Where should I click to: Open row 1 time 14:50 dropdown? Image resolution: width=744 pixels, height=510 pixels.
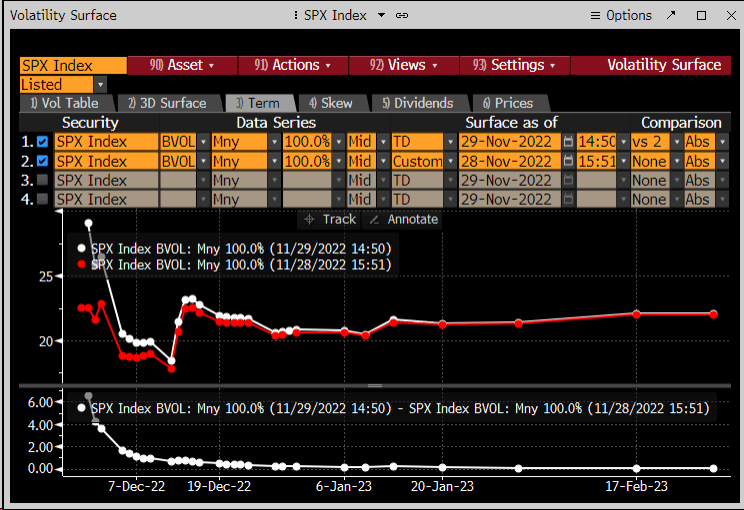click(623, 141)
